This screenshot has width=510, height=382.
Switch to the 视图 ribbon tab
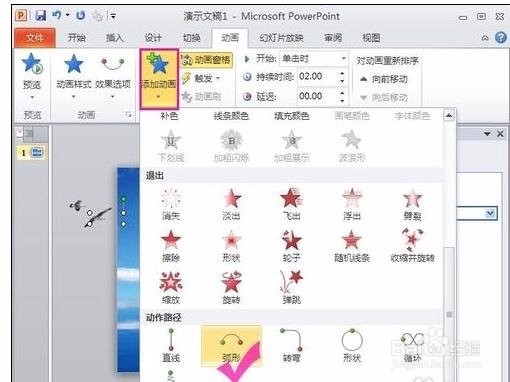pyautogui.click(x=371, y=38)
